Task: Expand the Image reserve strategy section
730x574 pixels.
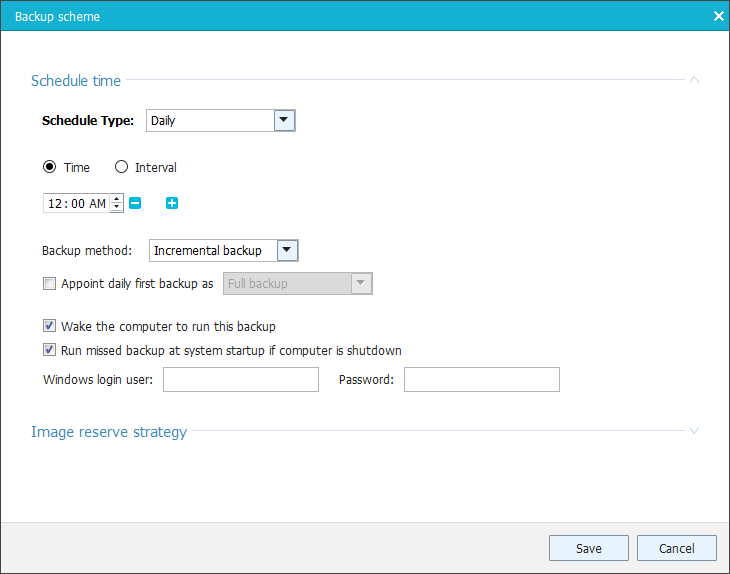Action: coord(694,431)
